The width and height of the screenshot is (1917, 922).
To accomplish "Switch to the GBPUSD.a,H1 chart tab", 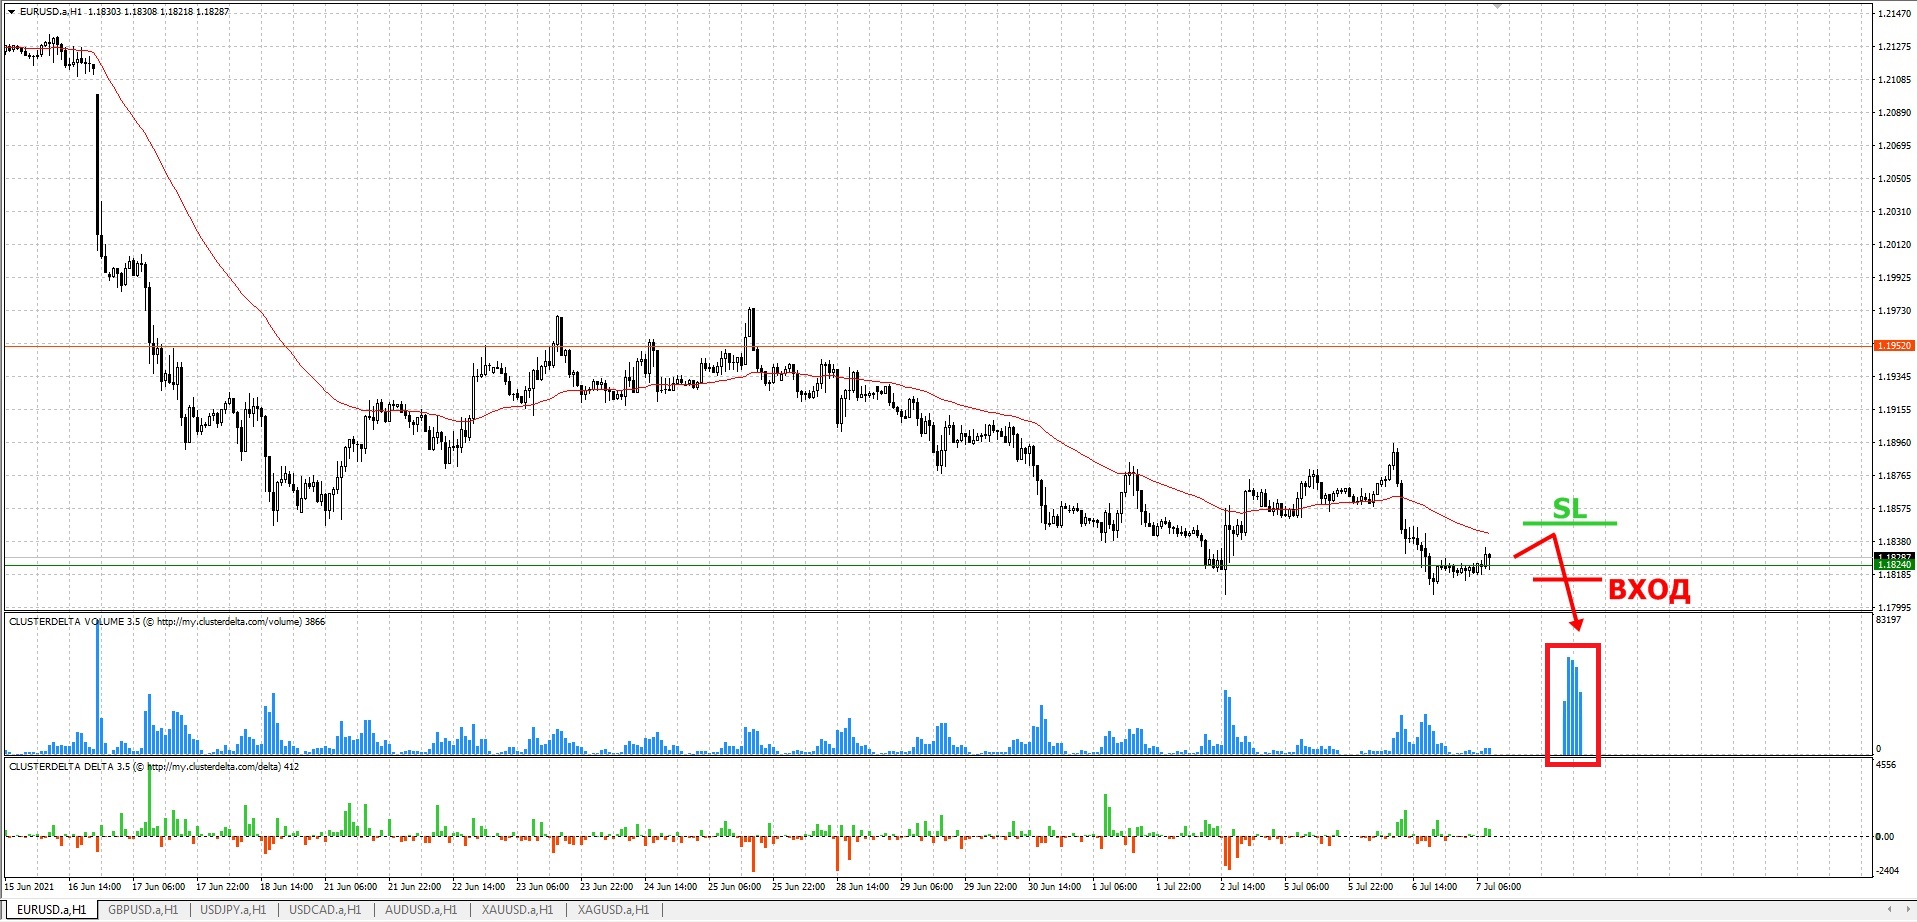I will coord(143,910).
